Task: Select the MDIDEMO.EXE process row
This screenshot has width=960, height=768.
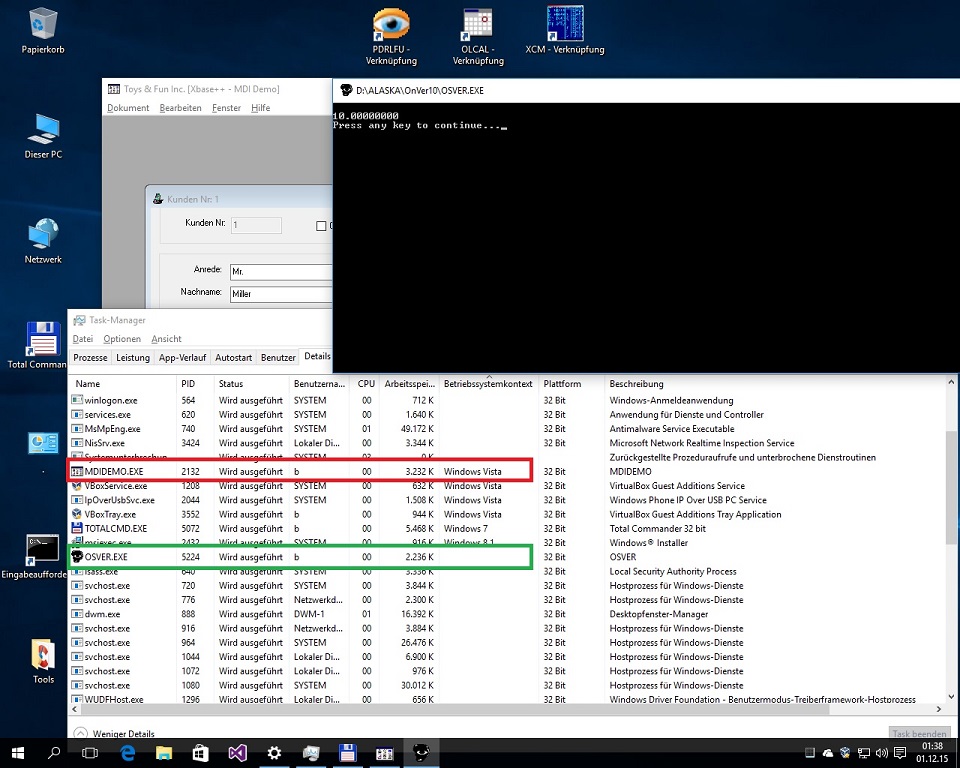Action: click(x=508, y=472)
